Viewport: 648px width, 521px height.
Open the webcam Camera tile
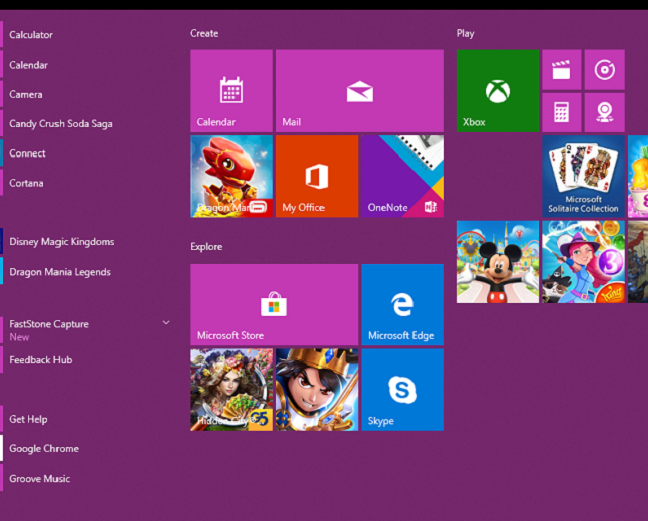(x=605, y=112)
